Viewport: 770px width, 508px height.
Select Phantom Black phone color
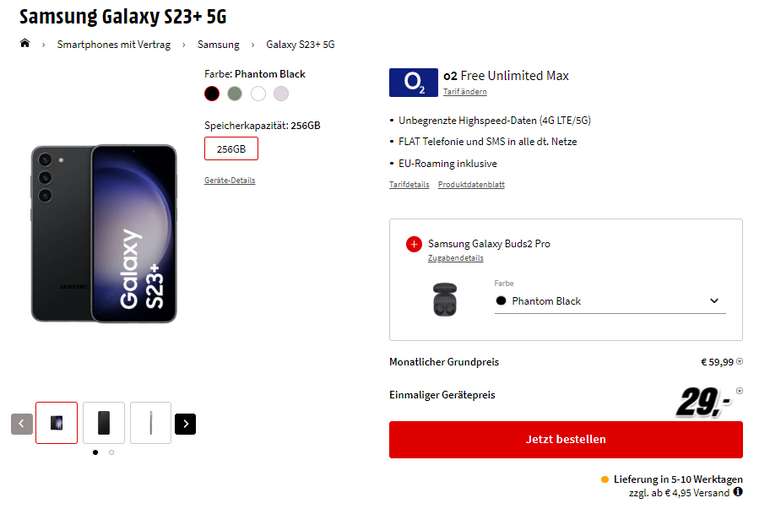pyautogui.click(x=211, y=94)
